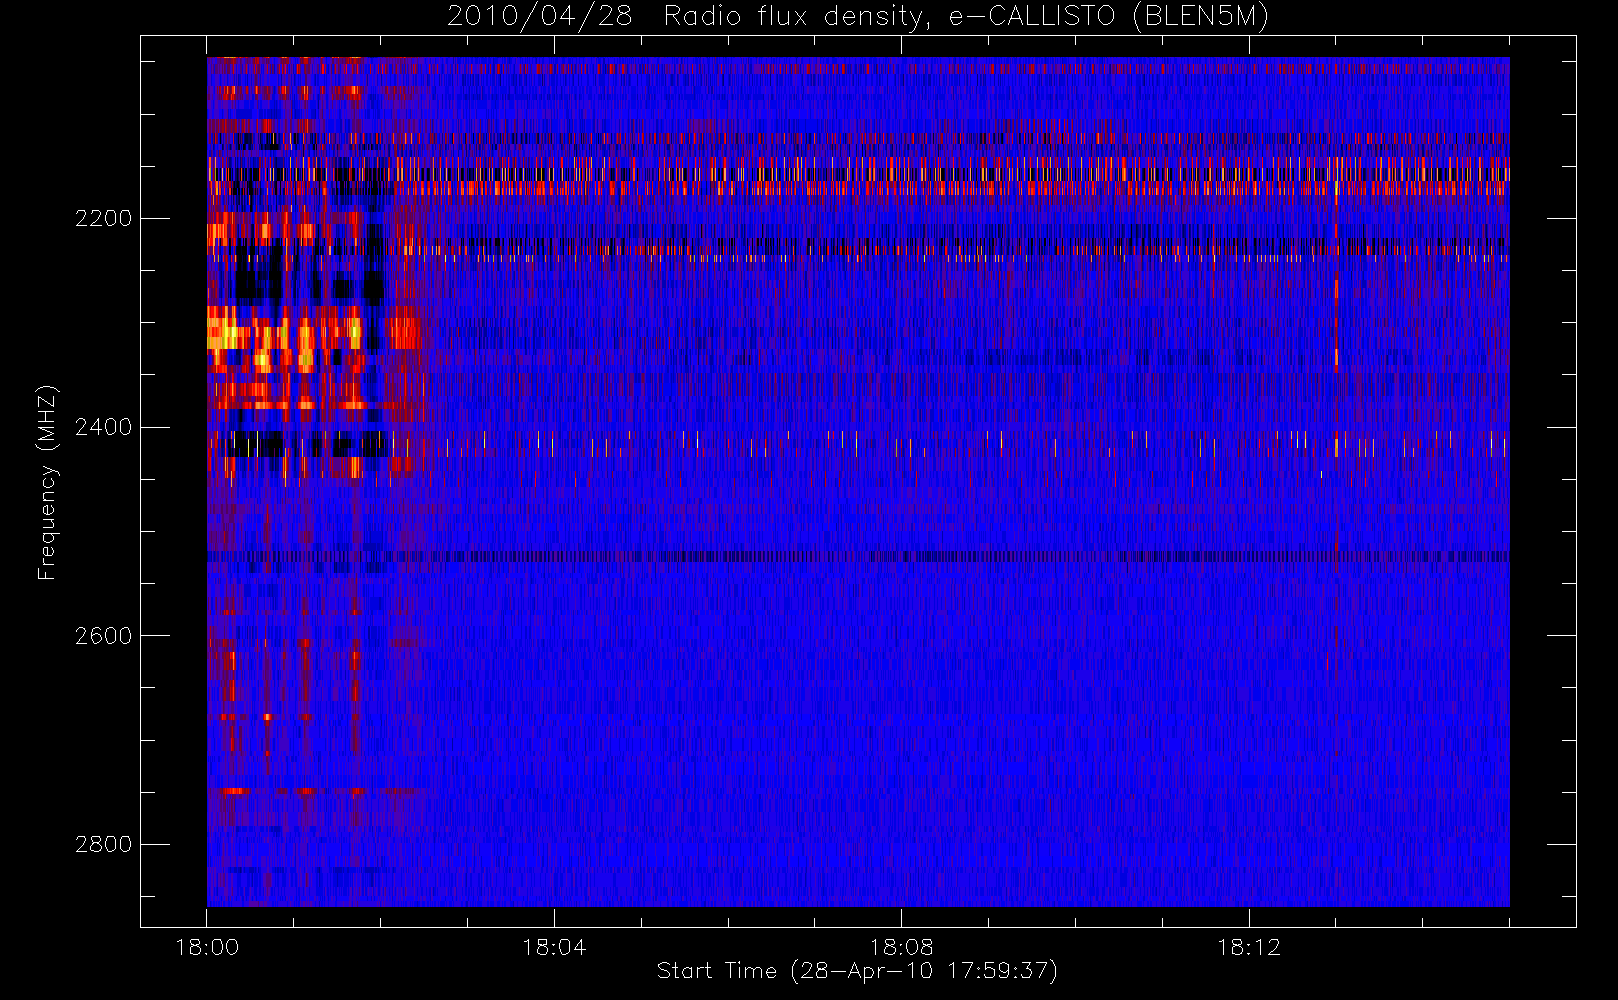Screen dimensions: 1618x1000
Task: Click the 18:08 time tick label
Action: pyautogui.click(x=901, y=947)
